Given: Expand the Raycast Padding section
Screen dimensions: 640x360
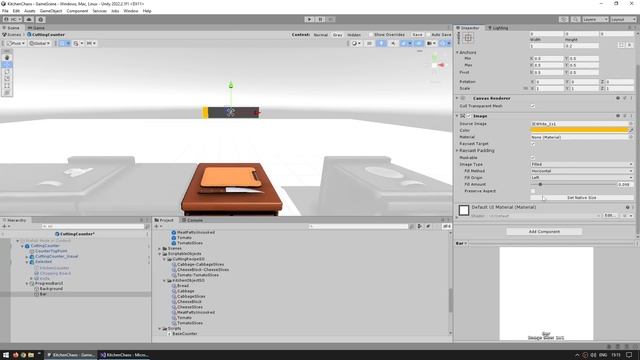Looking at the screenshot, I should [x=457, y=151].
